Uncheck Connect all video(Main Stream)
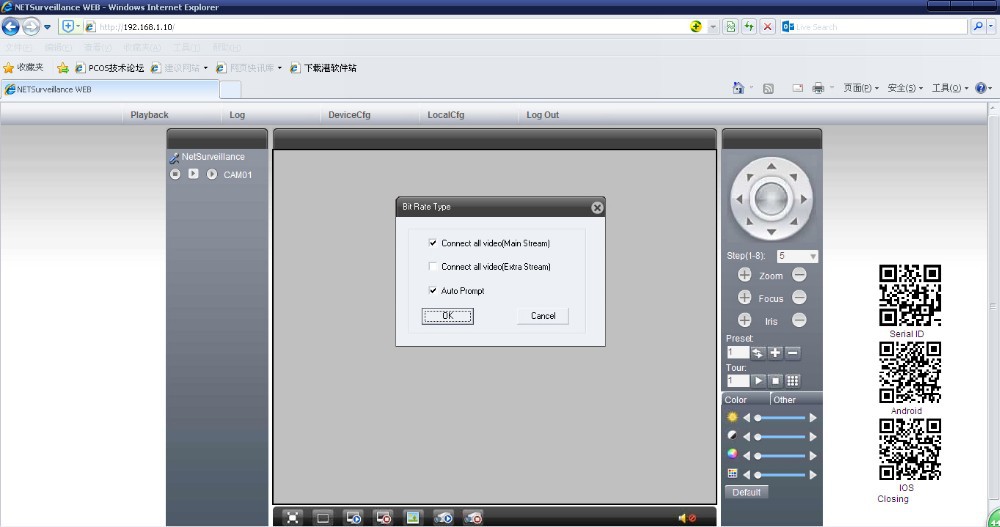Image resolution: width=1000 pixels, height=527 pixels. click(x=432, y=243)
